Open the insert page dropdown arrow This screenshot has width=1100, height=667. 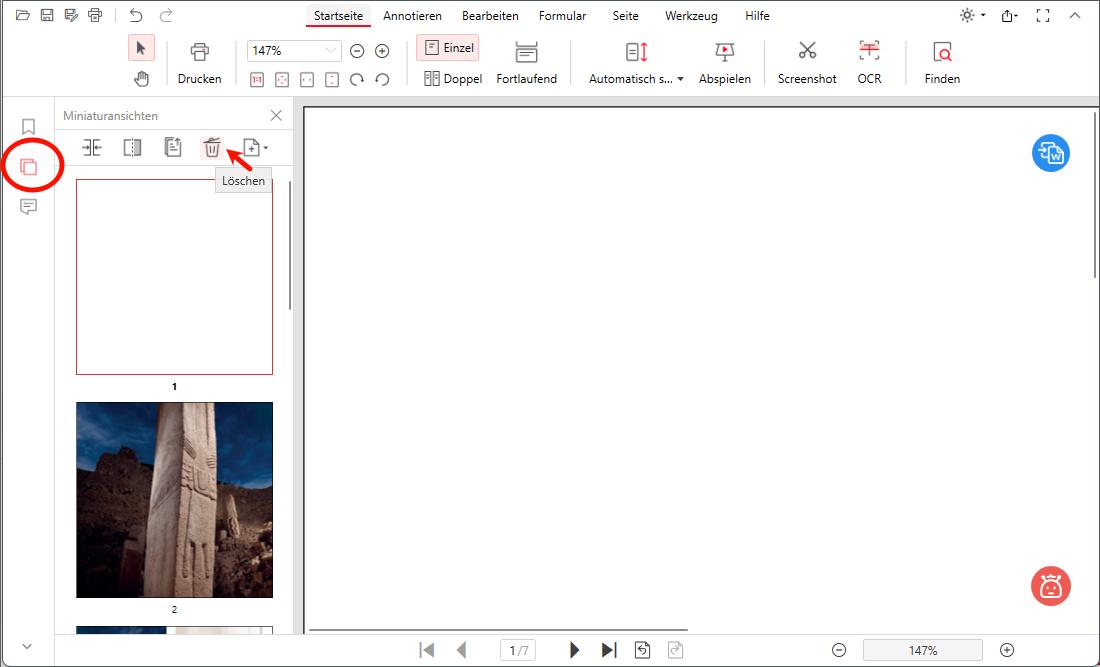click(266, 147)
